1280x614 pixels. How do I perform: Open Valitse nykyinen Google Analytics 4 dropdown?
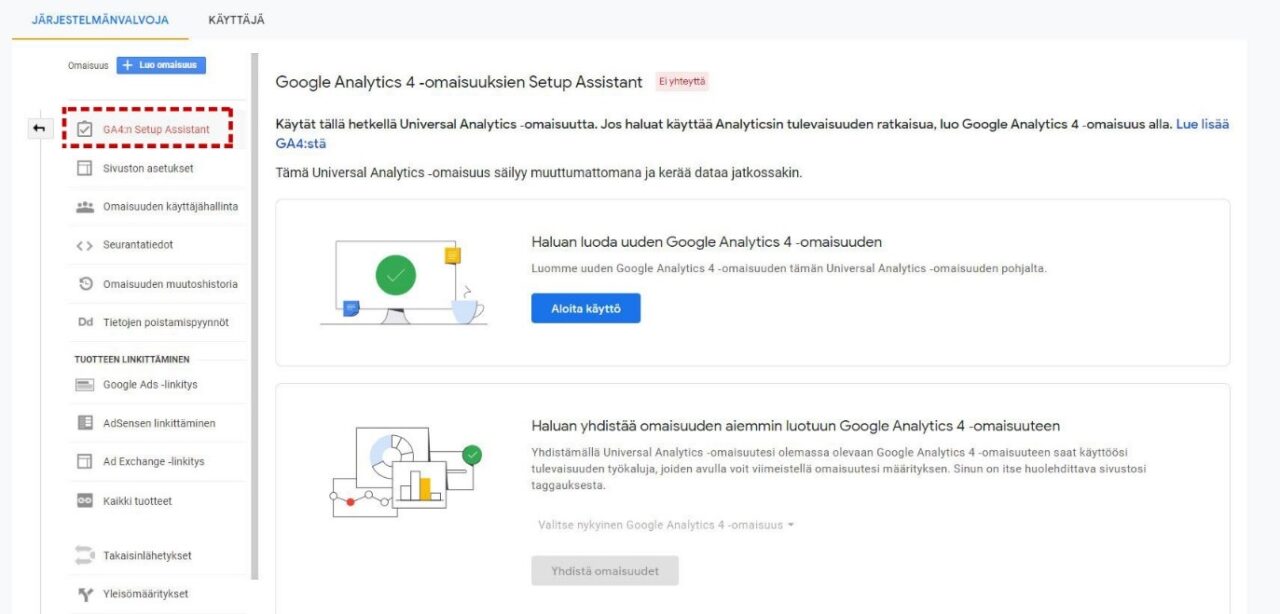pyautogui.click(x=665, y=525)
